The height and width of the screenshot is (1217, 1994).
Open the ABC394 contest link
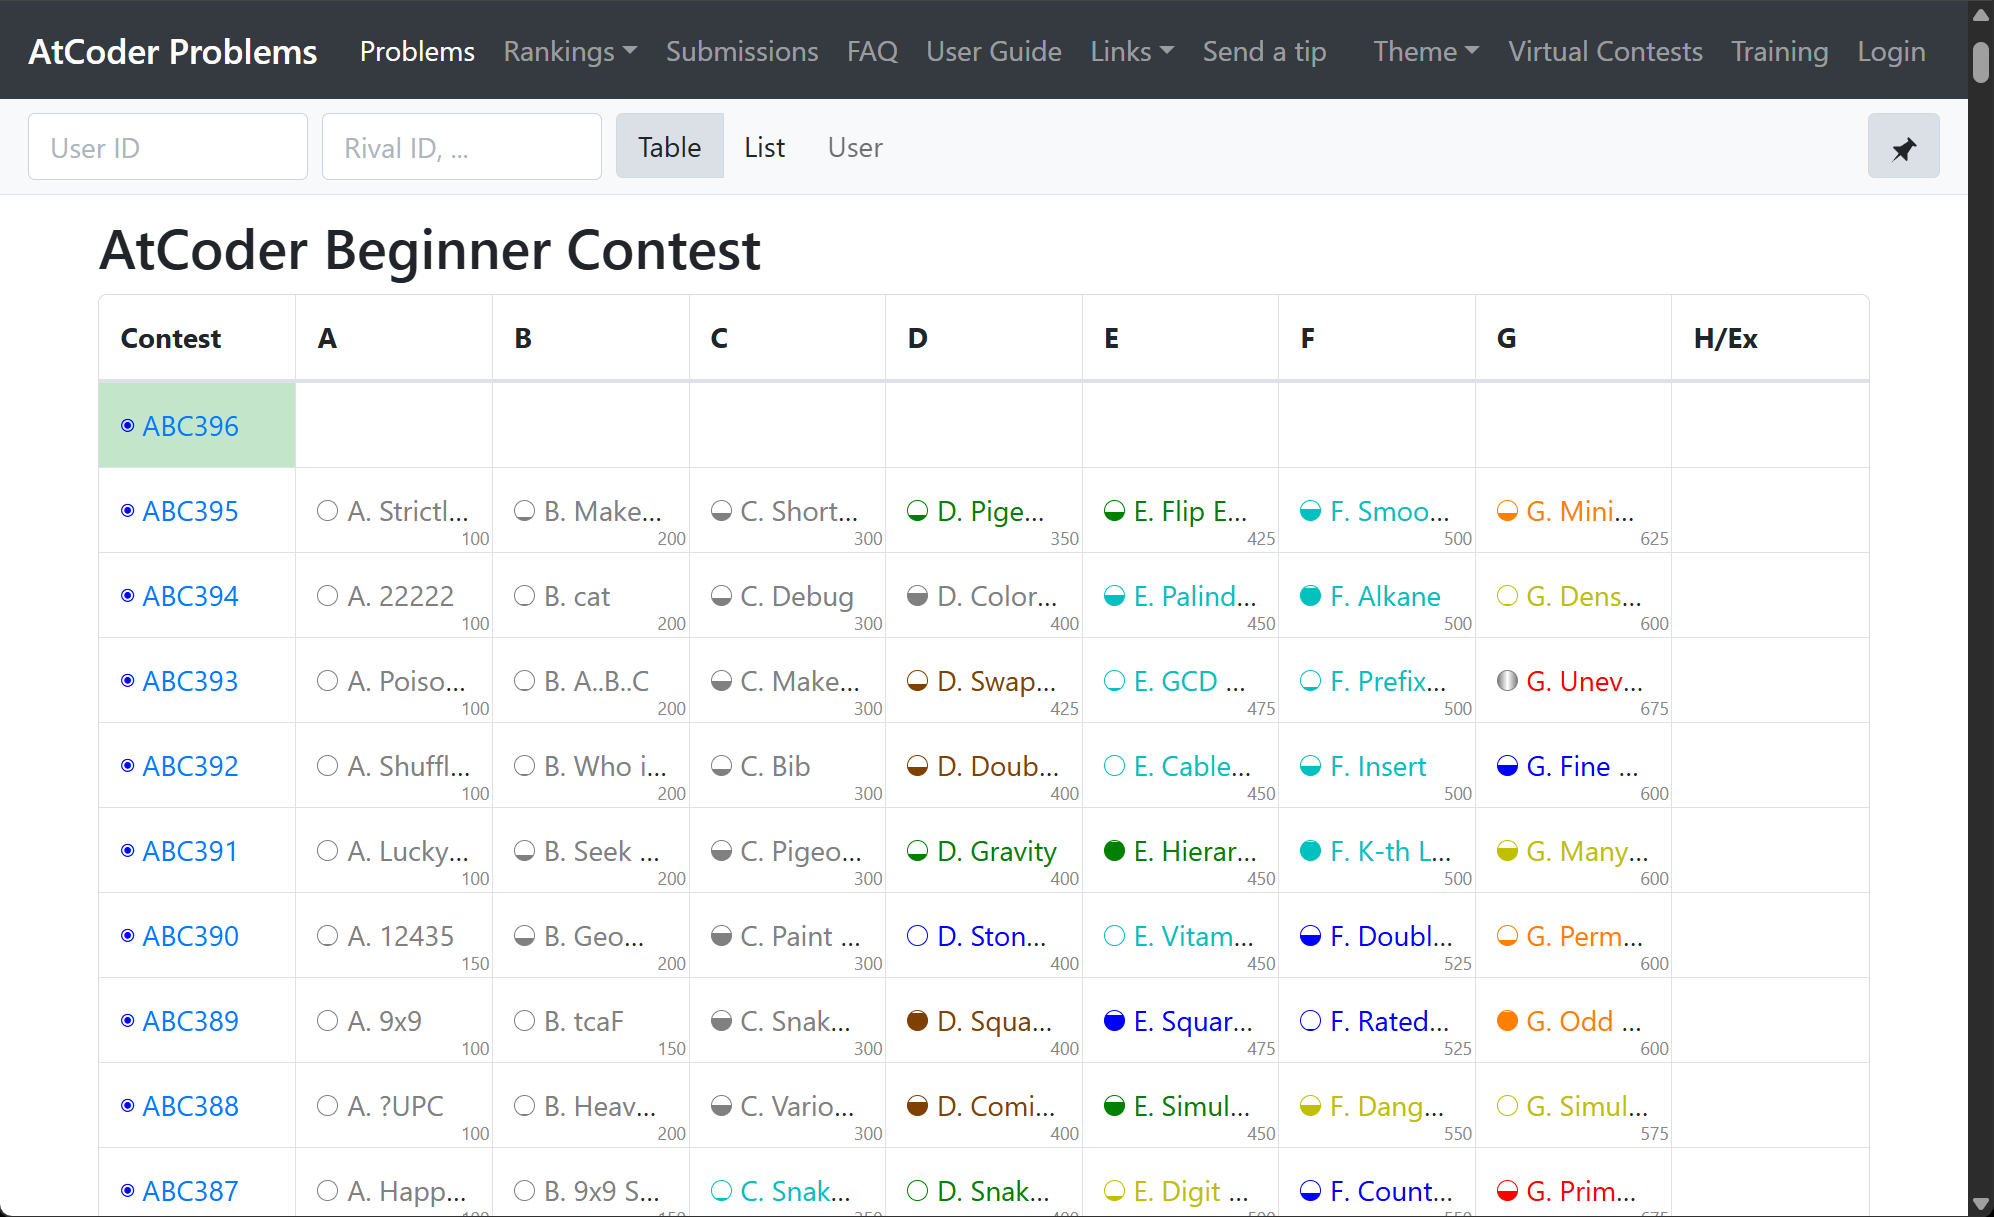click(x=190, y=596)
